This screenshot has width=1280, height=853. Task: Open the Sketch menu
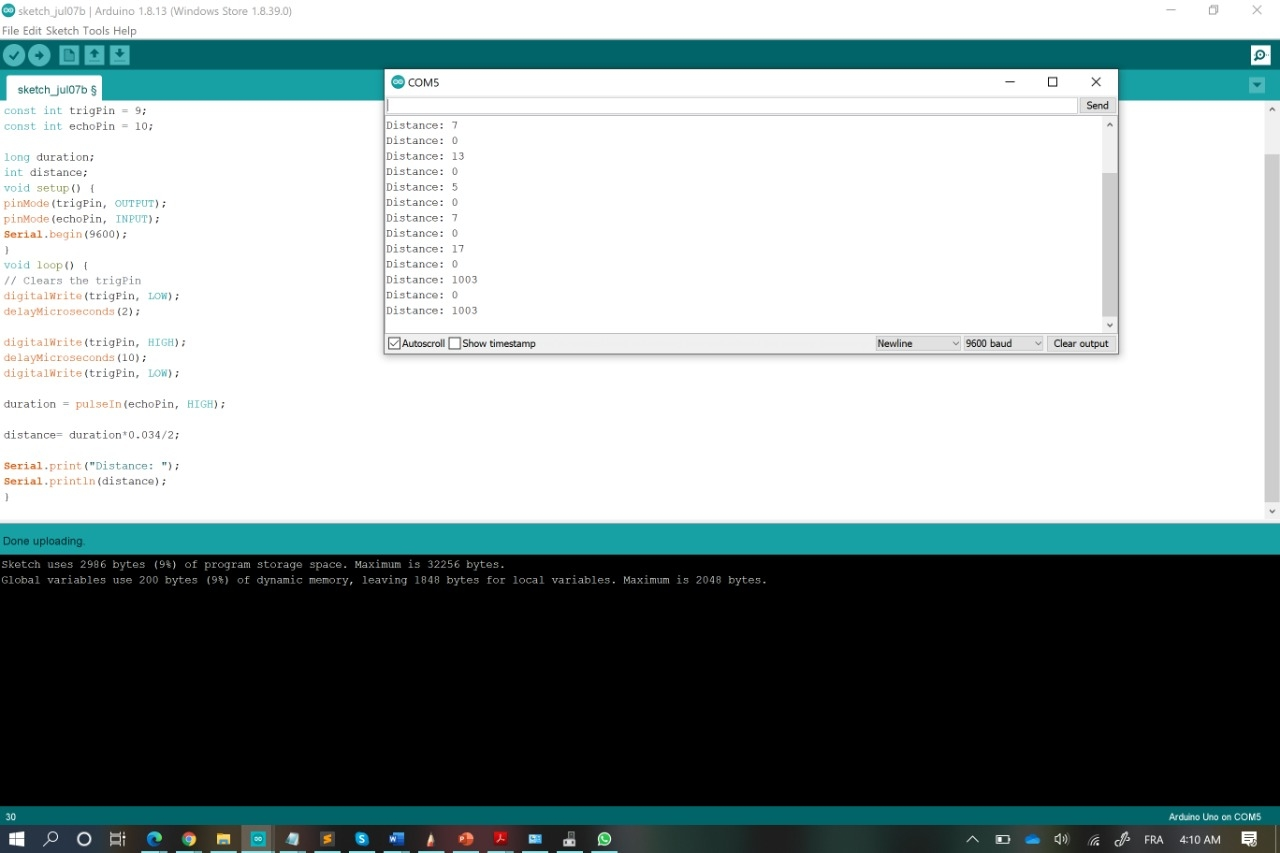[x=62, y=31]
